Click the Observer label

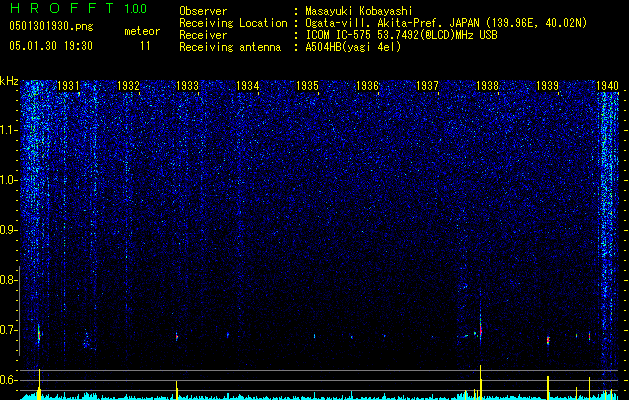pos(203,11)
